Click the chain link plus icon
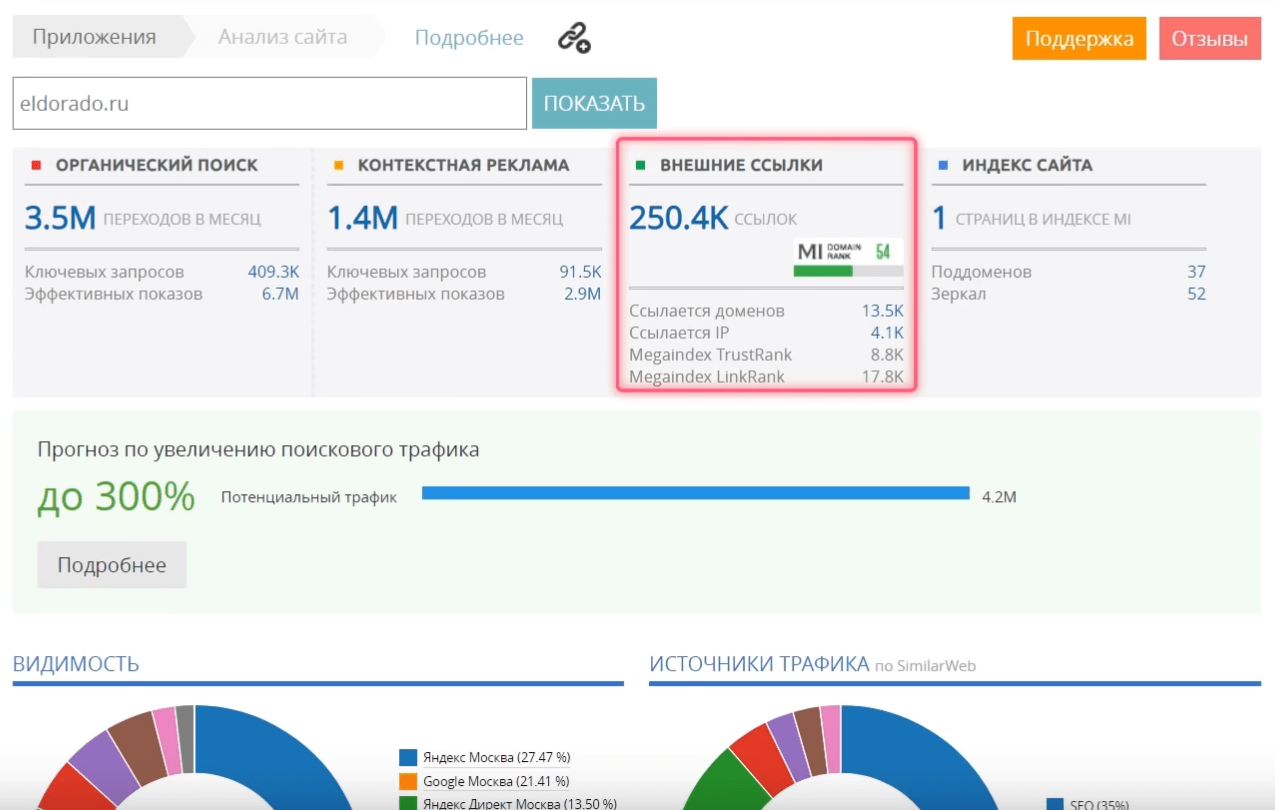 point(574,39)
